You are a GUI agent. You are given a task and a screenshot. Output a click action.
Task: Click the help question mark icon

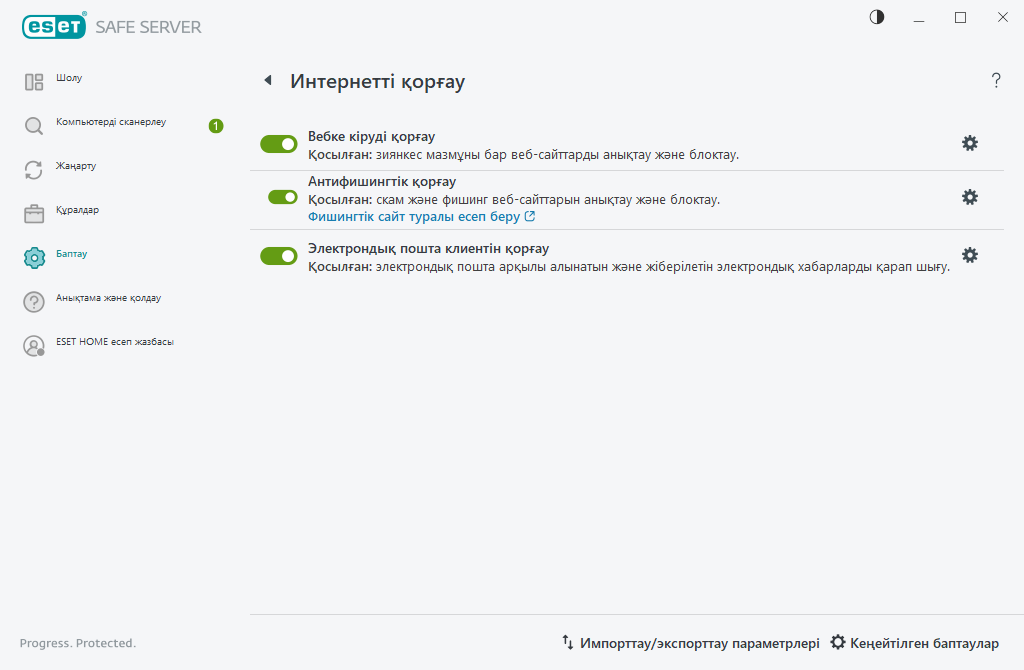click(995, 81)
